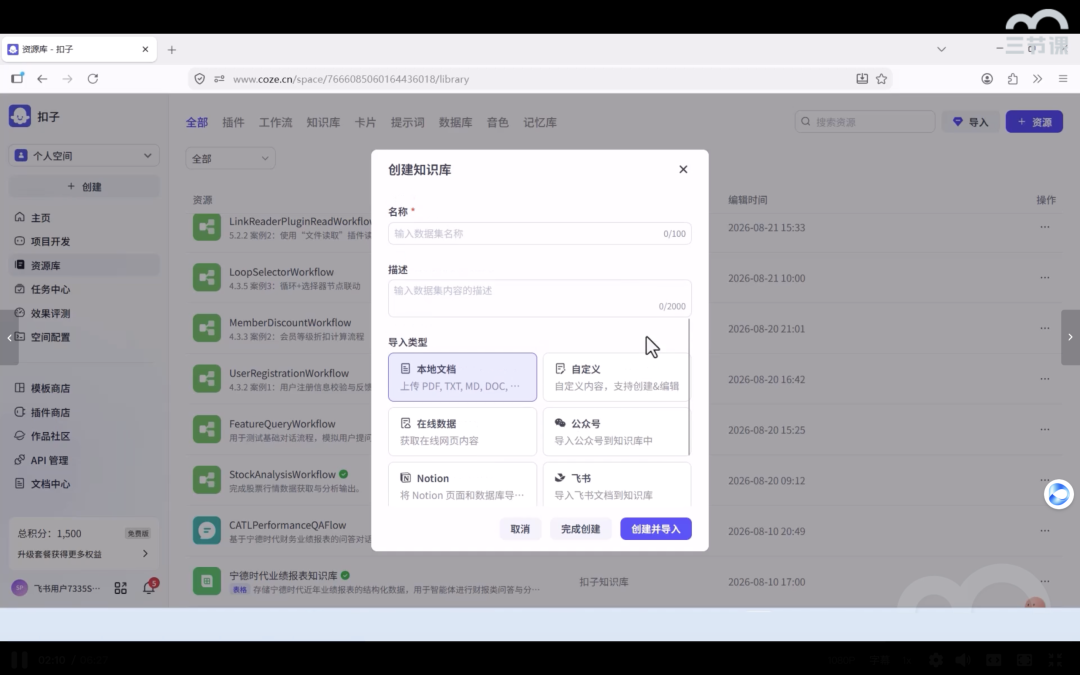Select the 在线数据 import type card
The width and height of the screenshot is (1080, 675).
click(462, 432)
